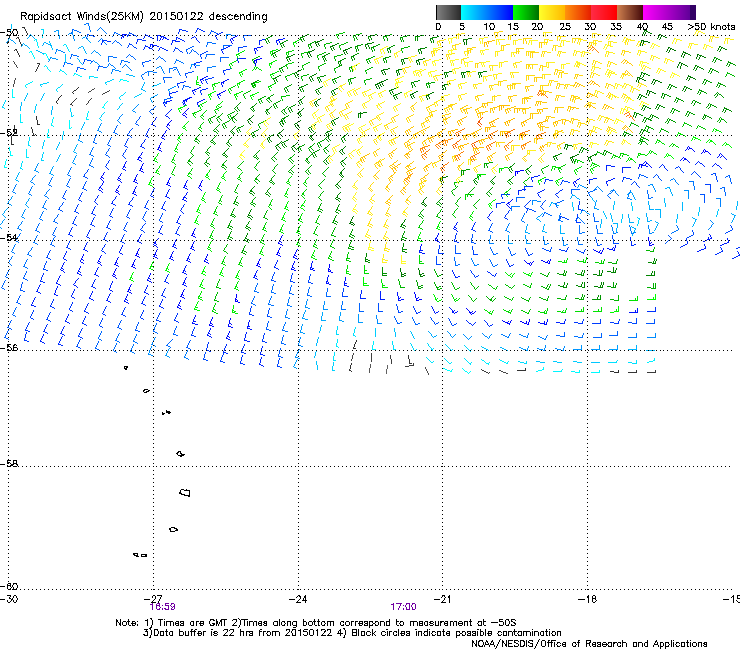Click the 'Times are GMT' note line

316,623
